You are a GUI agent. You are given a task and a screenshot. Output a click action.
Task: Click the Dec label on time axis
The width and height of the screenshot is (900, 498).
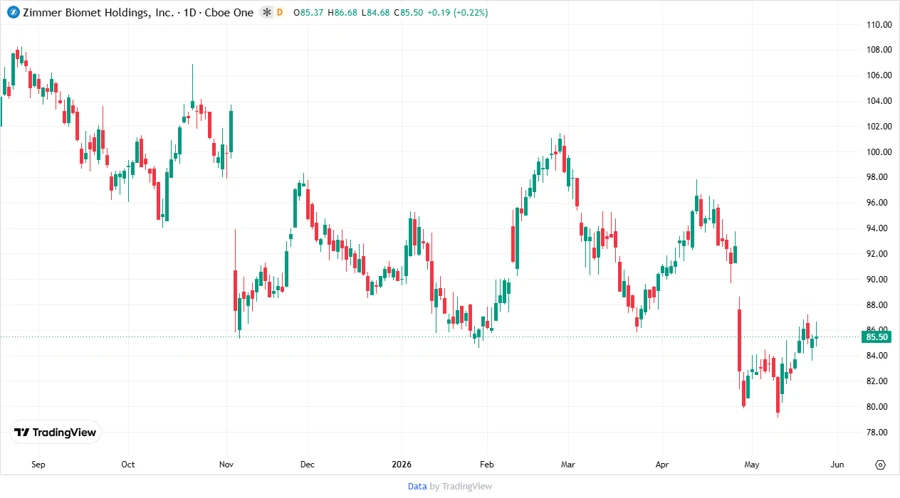[307, 464]
